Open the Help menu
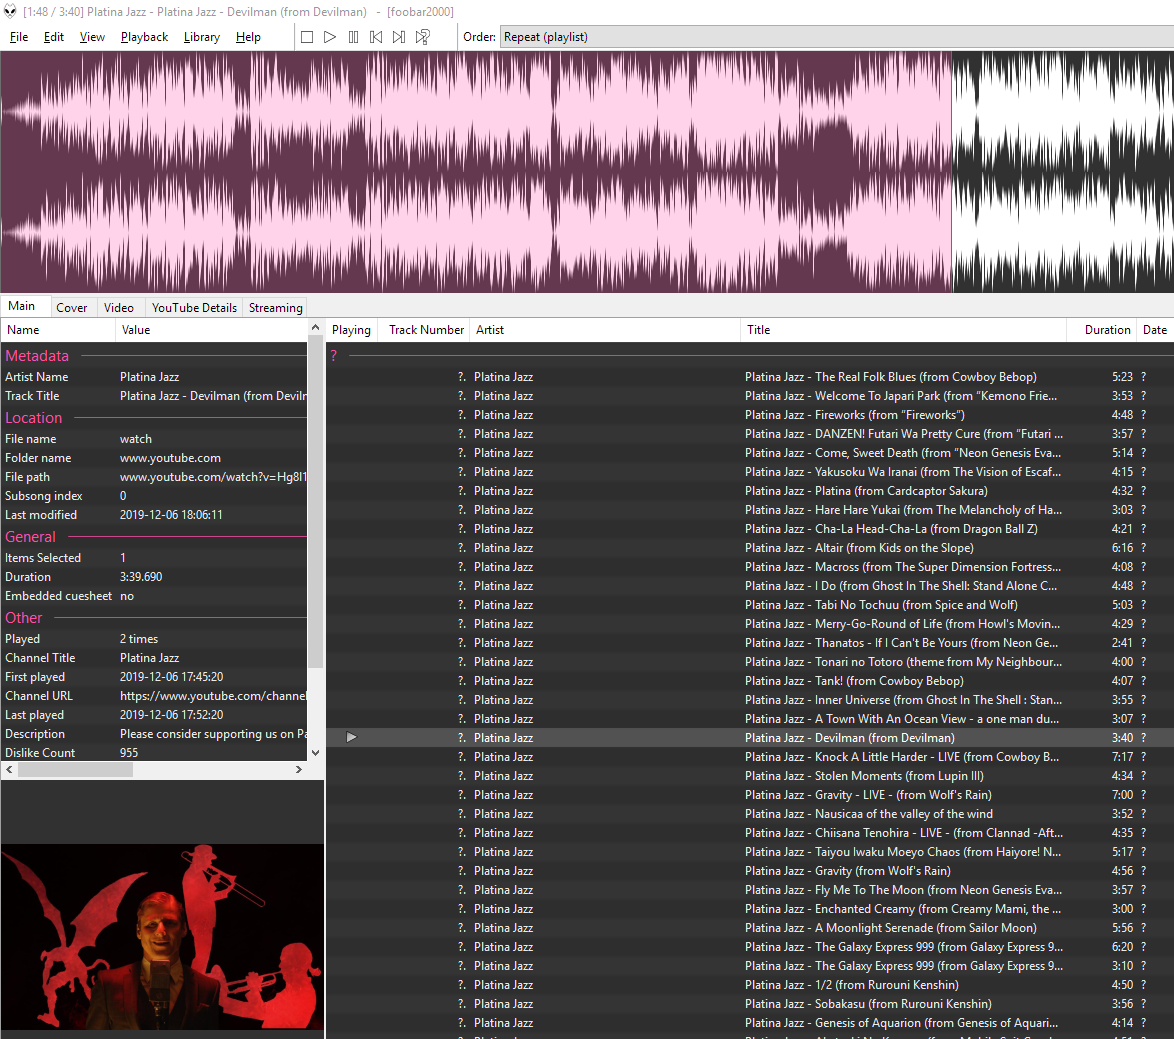Viewport: 1174px width, 1039px height. click(x=248, y=37)
